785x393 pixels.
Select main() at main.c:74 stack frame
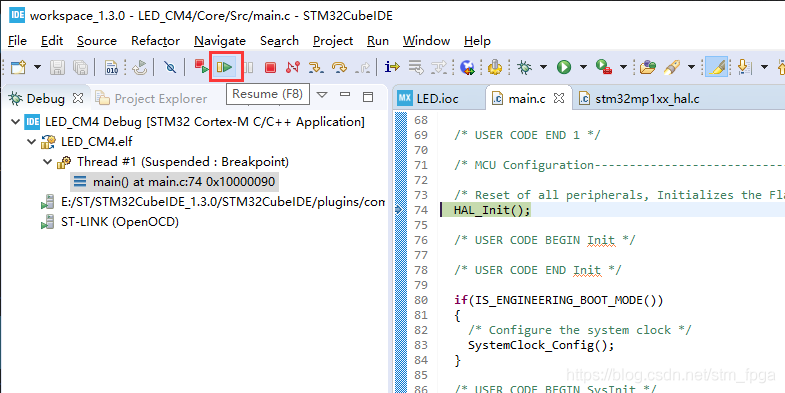[x=174, y=181]
